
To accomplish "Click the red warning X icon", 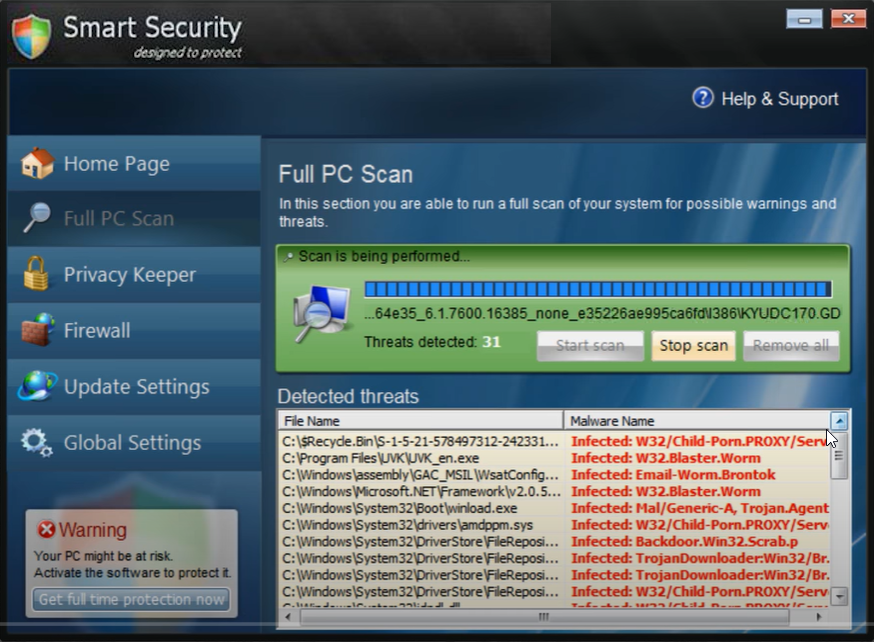I will click(46, 530).
